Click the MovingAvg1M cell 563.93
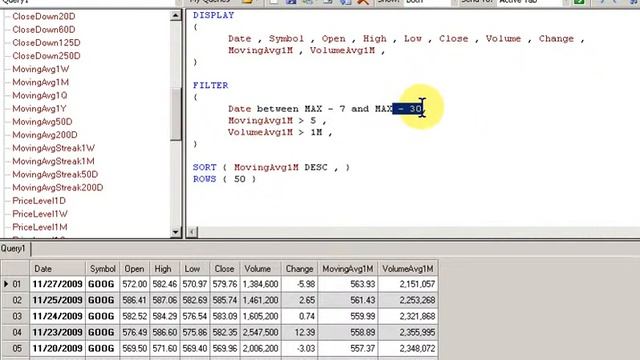 click(x=348, y=284)
